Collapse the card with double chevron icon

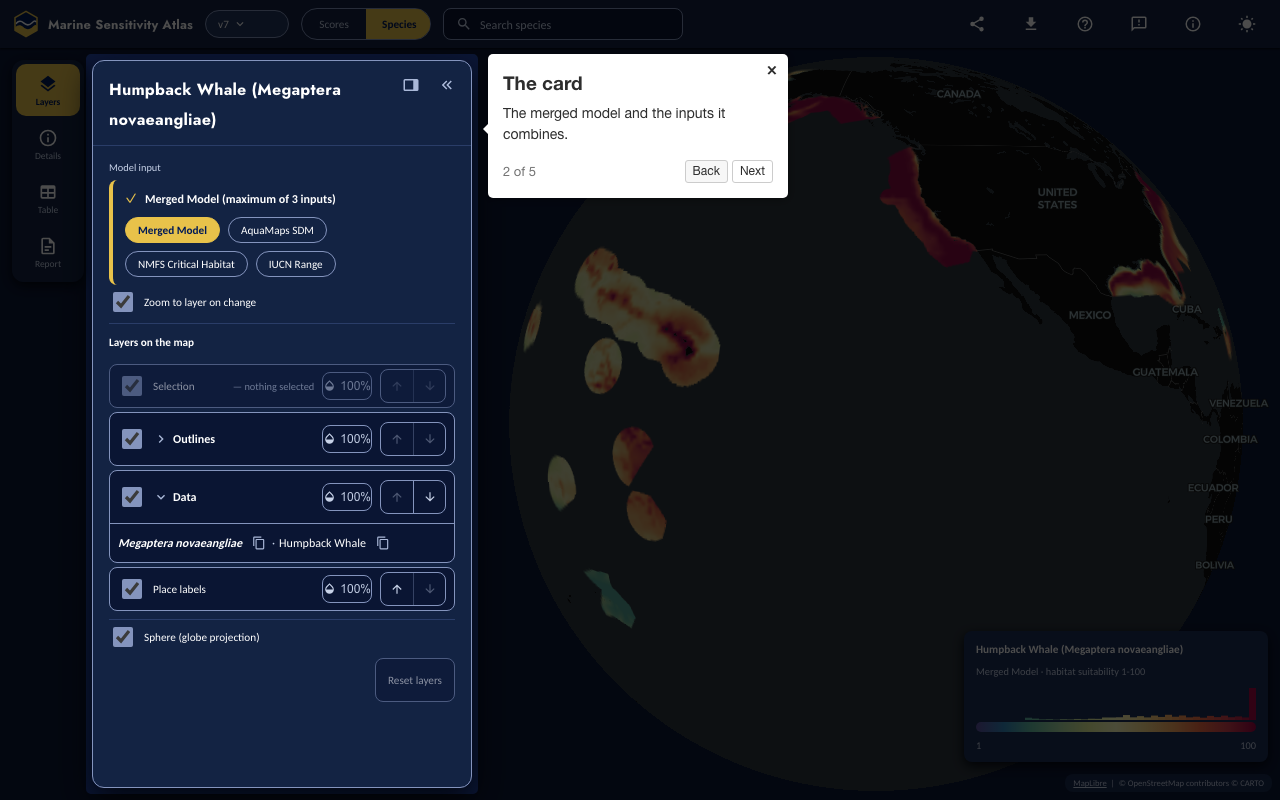point(447,85)
